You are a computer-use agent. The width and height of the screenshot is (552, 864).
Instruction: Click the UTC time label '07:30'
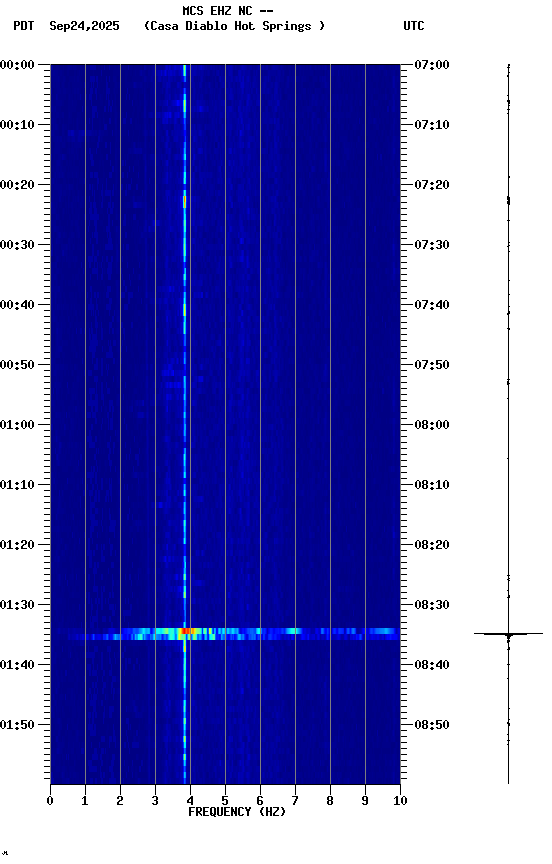pos(432,245)
